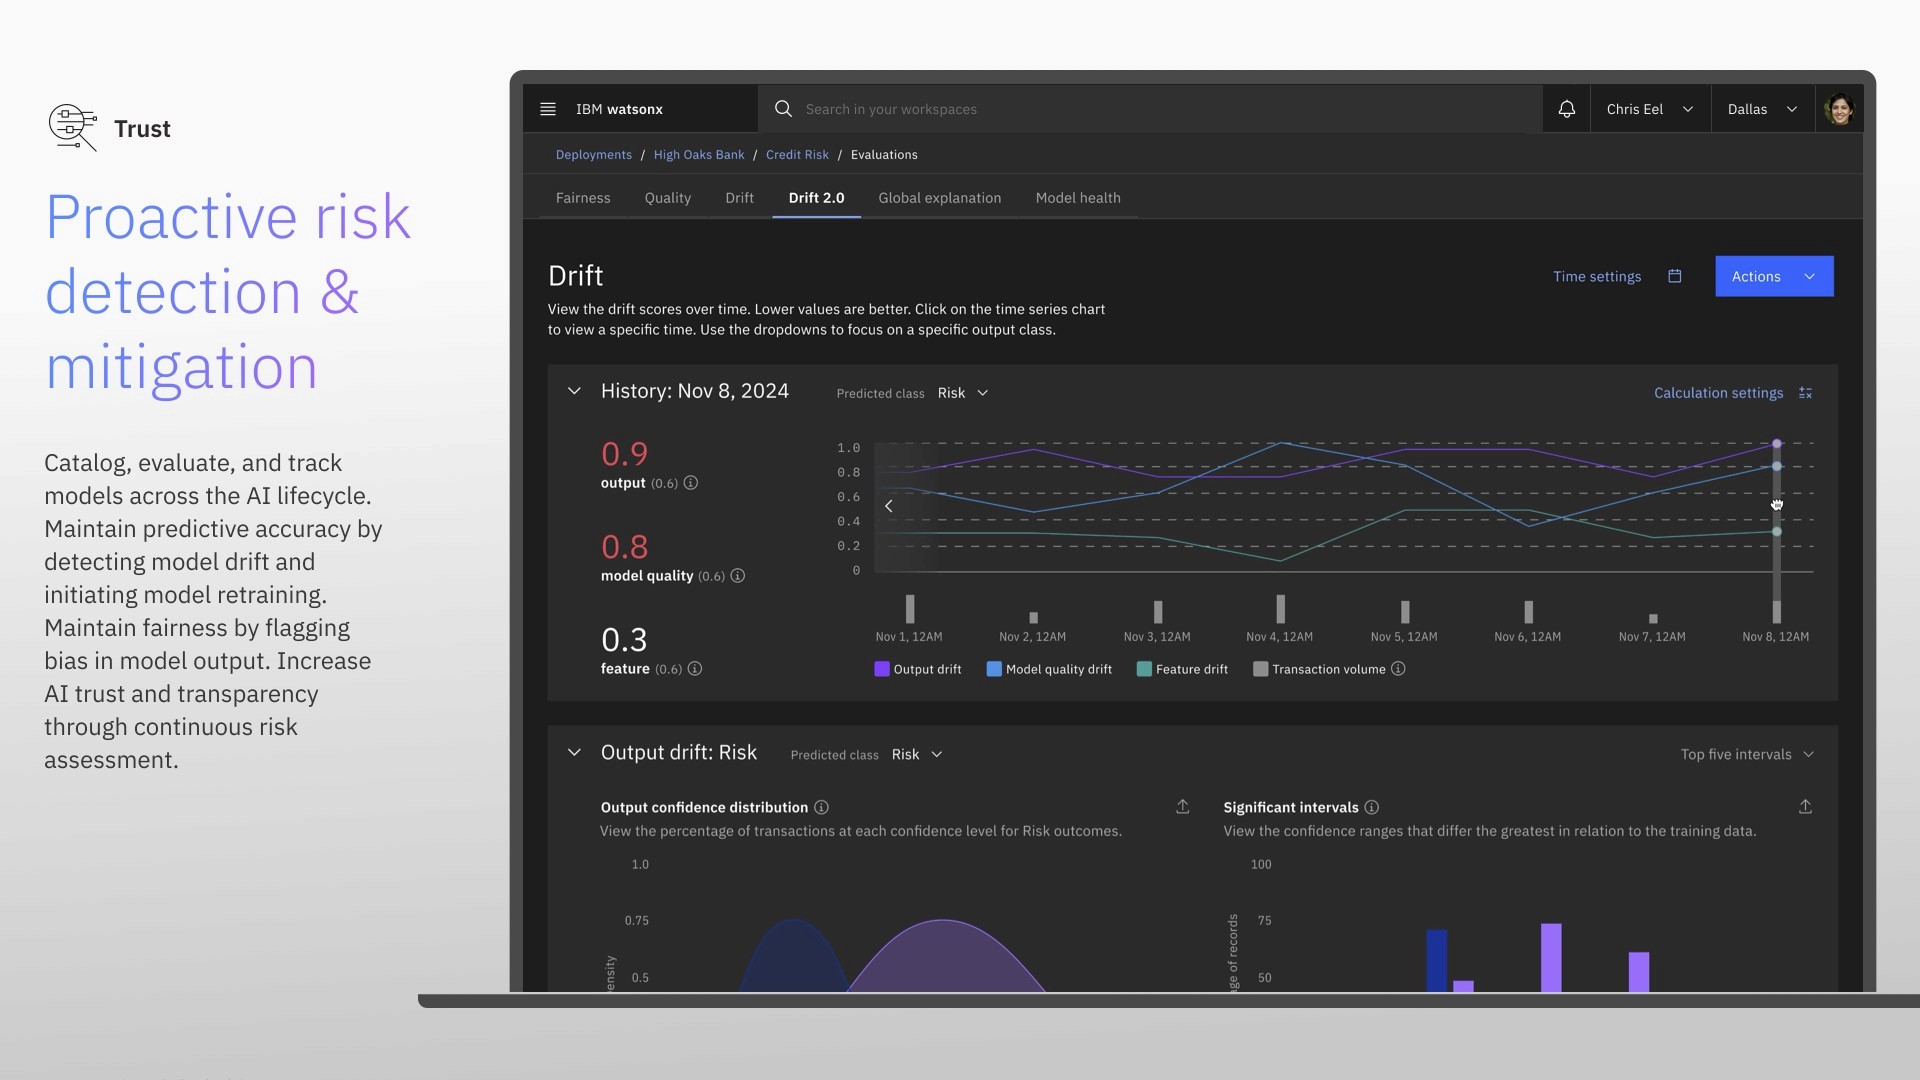Open the Model health tab

point(1077,198)
